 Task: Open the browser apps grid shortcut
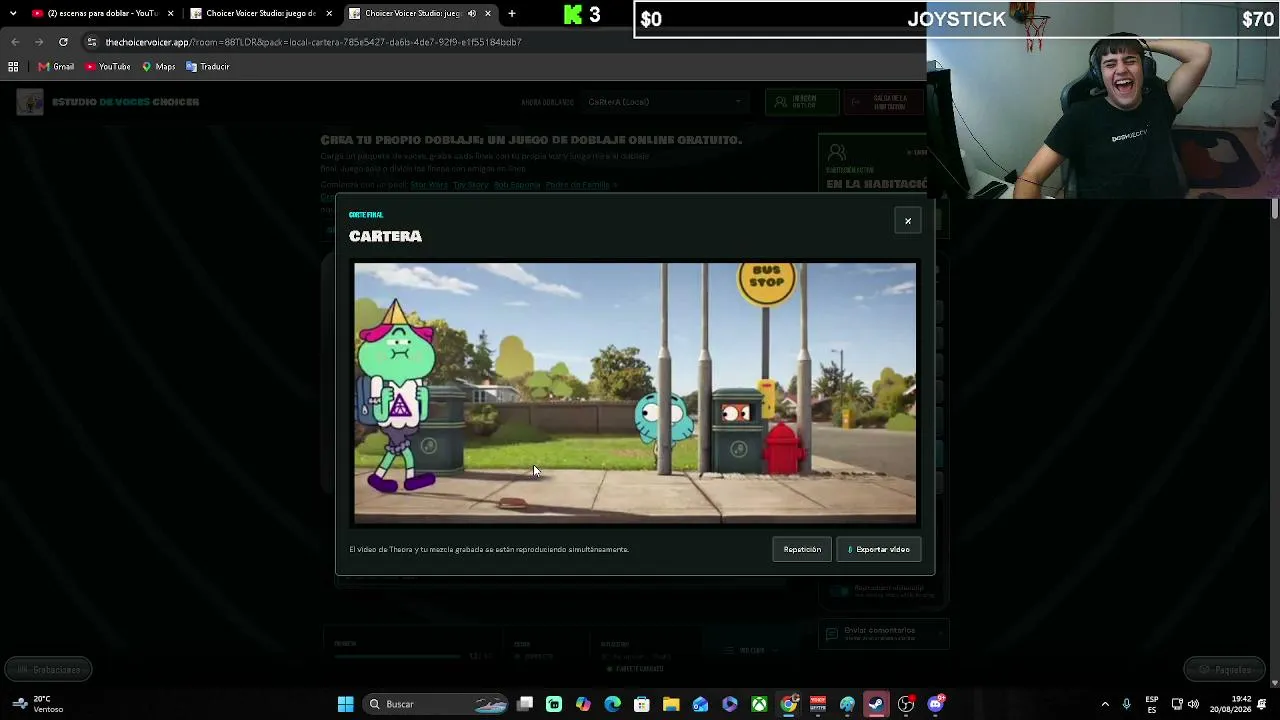click(13, 67)
